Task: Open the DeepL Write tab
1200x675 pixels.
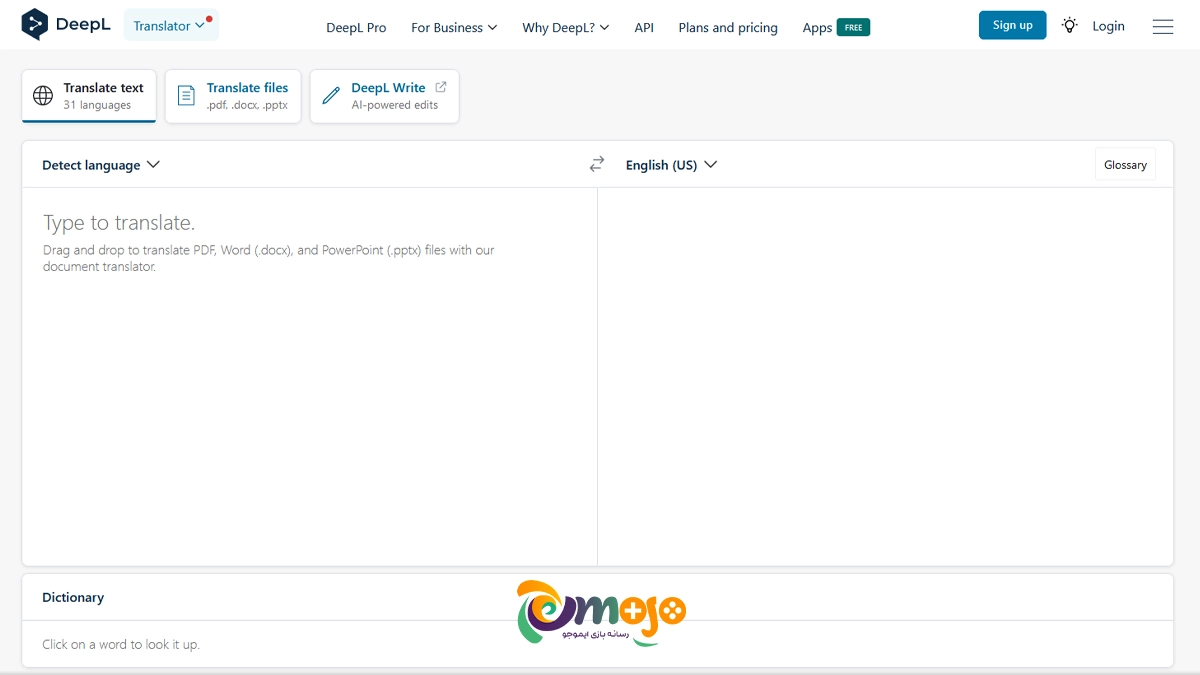Action: coord(385,96)
